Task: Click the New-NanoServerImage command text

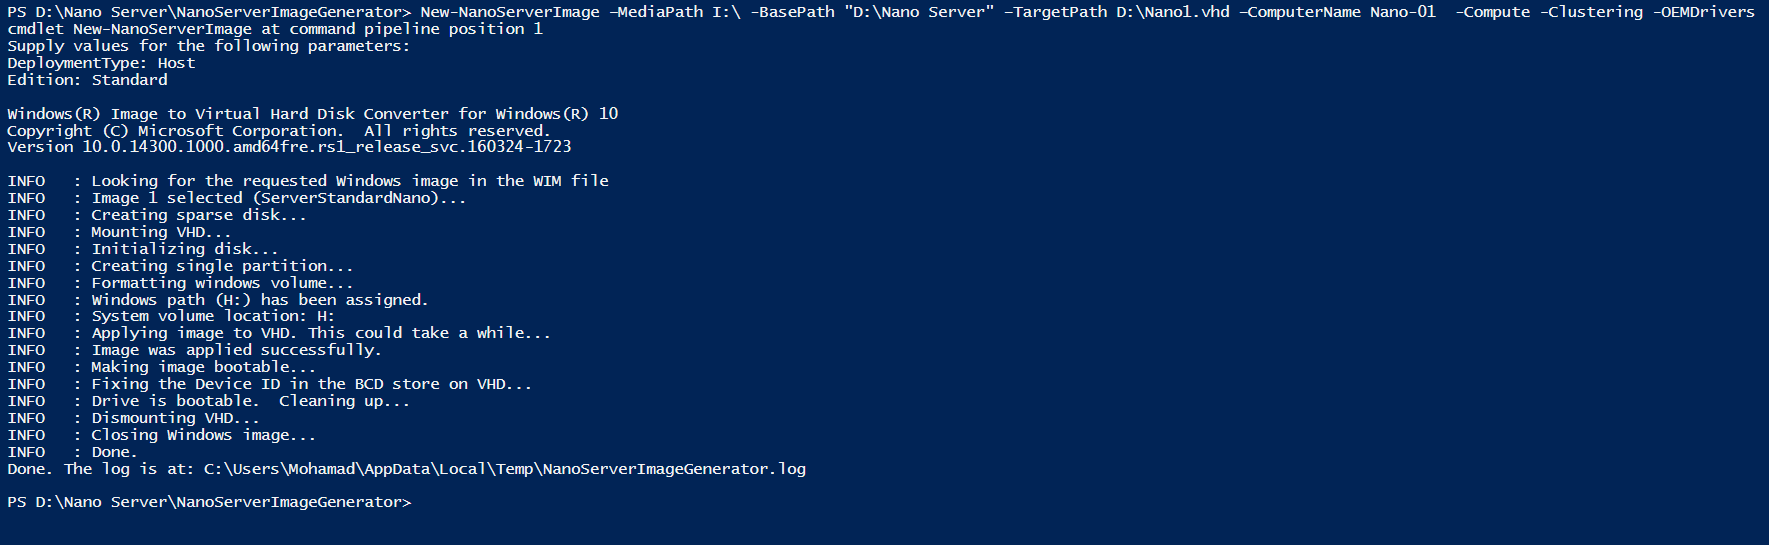Action: pos(510,12)
